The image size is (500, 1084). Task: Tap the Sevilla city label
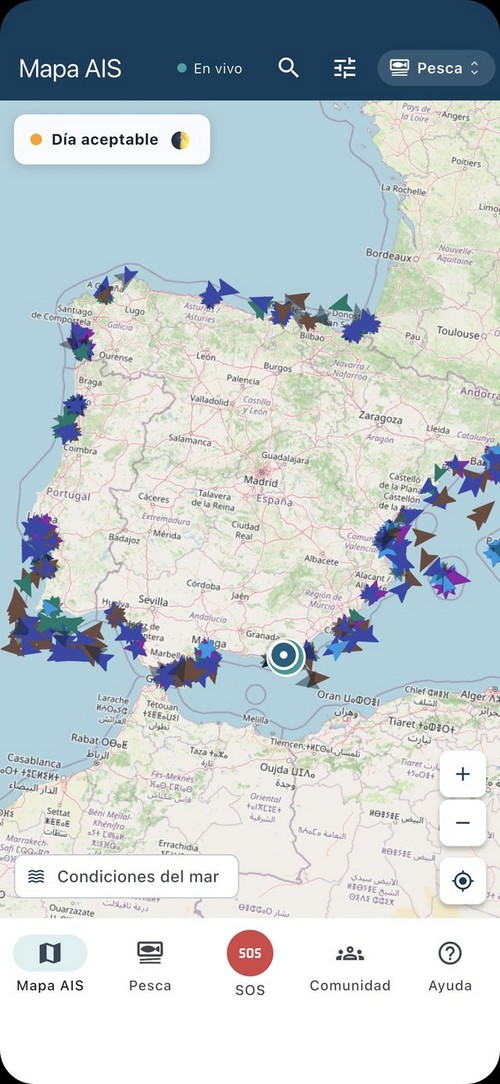tap(152, 600)
